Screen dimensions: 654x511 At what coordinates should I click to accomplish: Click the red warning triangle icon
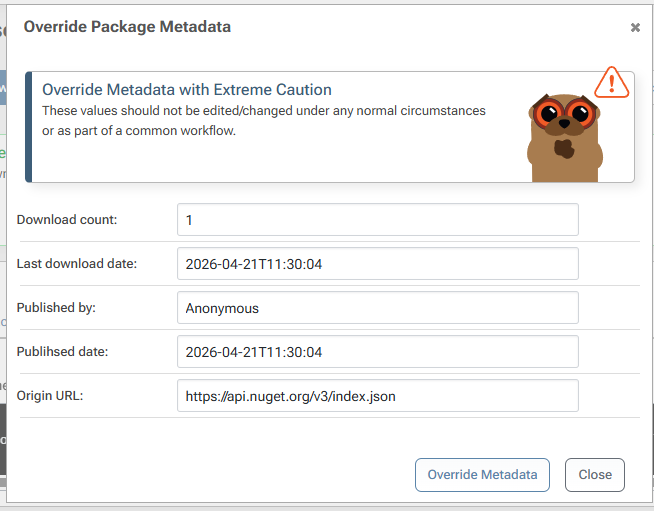pos(611,82)
